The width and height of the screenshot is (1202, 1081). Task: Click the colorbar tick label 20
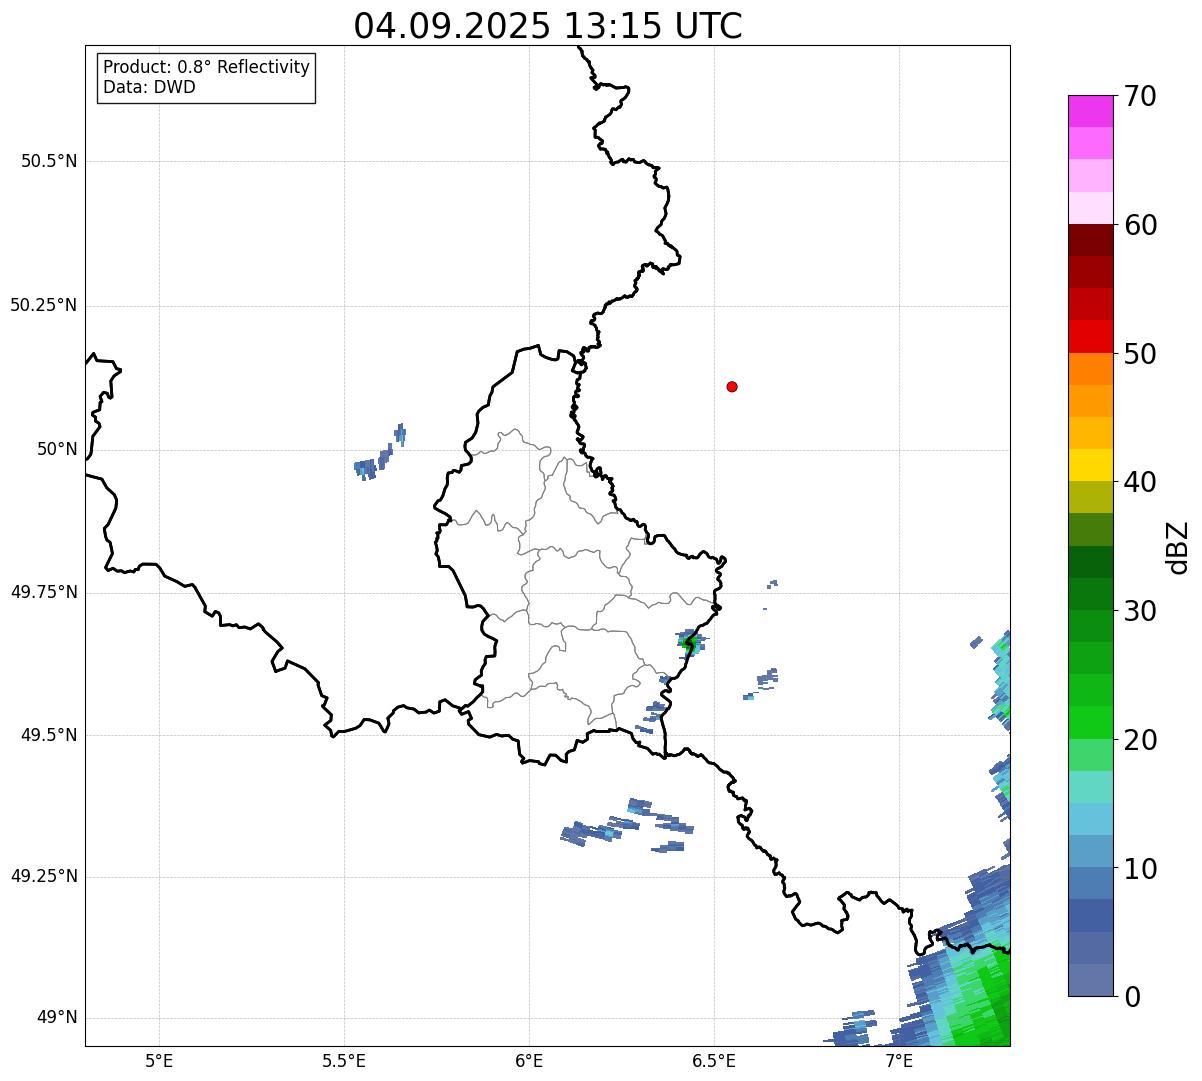[x=1140, y=740]
